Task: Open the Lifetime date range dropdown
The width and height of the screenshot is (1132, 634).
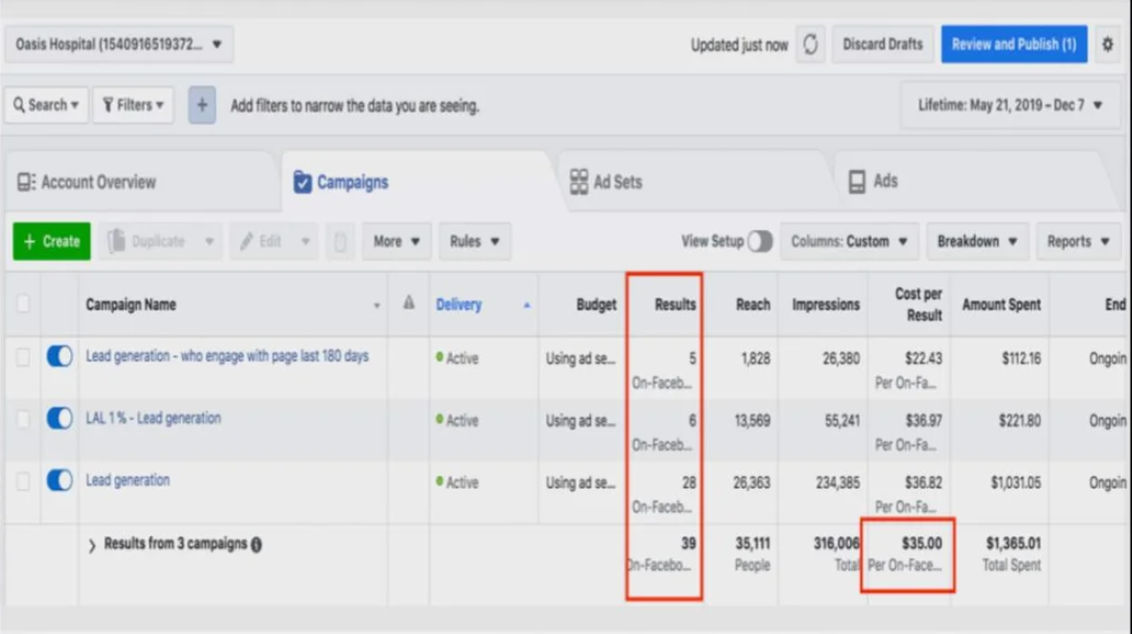Action: click(1010, 105)
